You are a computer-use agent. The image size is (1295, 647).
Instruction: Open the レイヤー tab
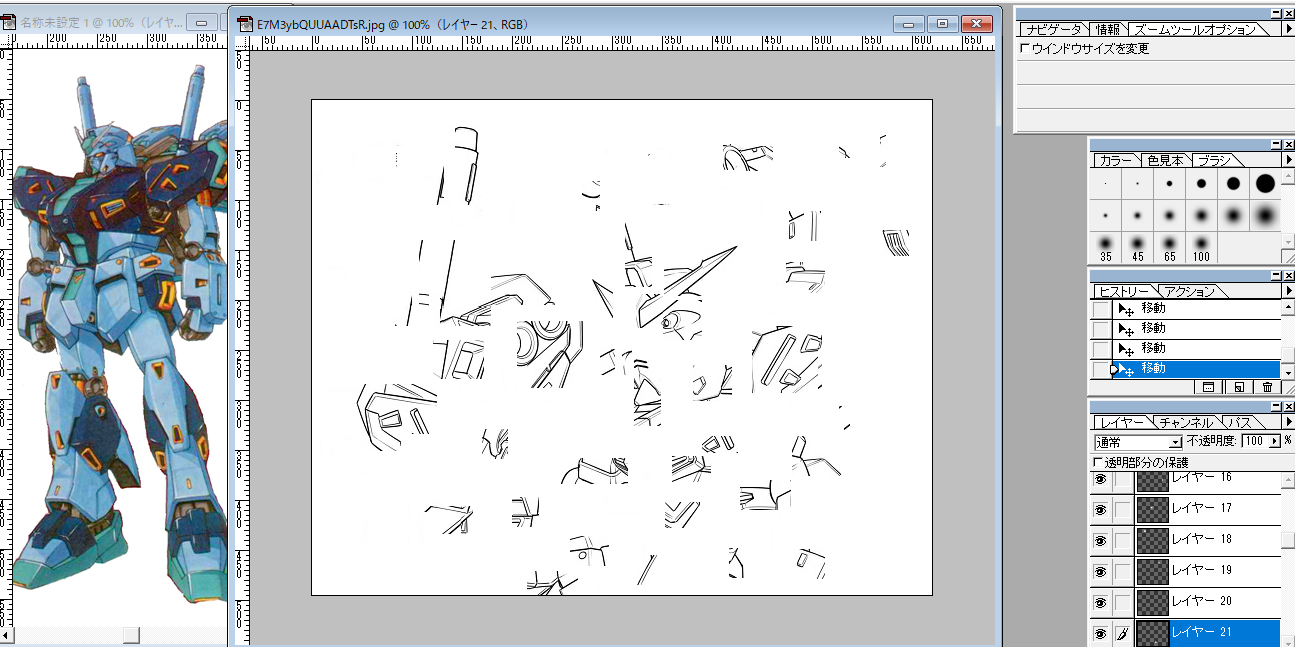click(1122, 423)
